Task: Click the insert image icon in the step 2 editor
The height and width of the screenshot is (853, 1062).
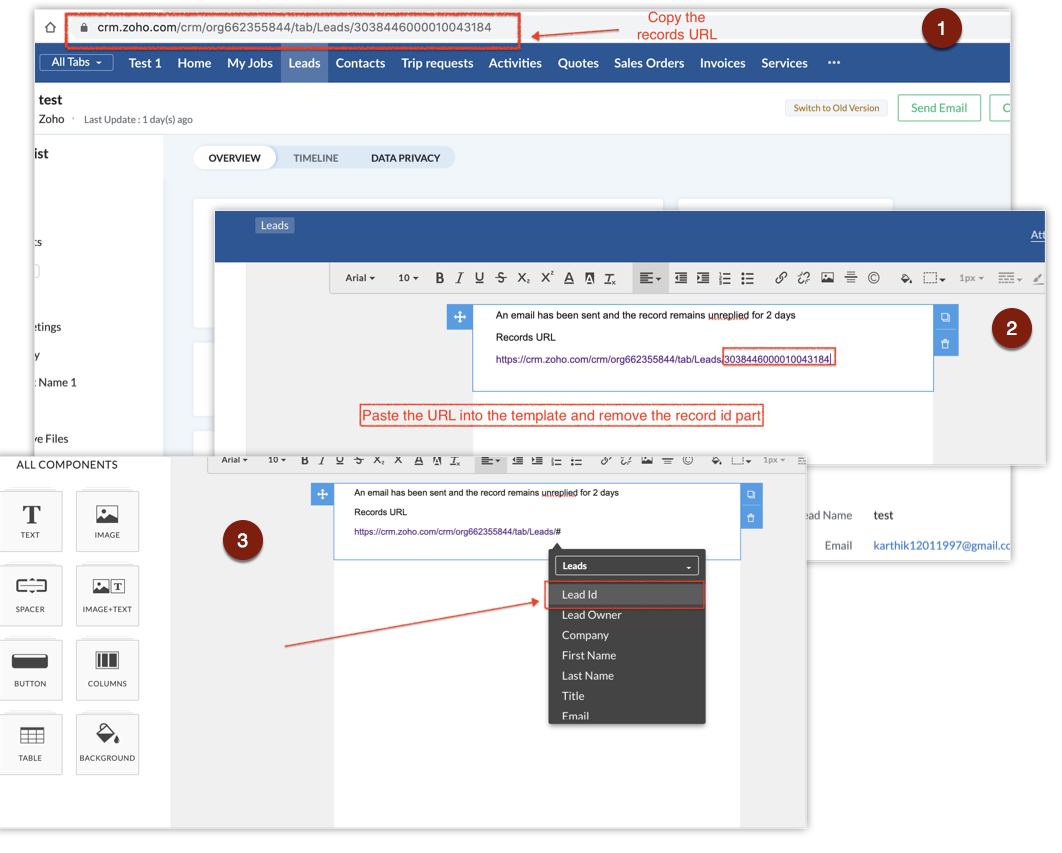Action: 827,277
